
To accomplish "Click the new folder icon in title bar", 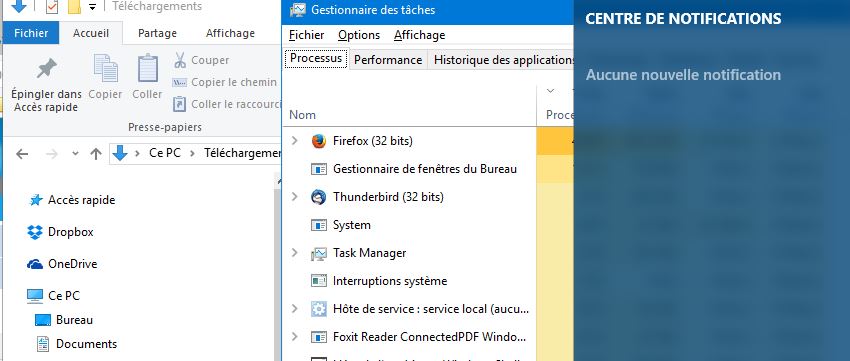I will pyautogui.click(x=74, y=7).
